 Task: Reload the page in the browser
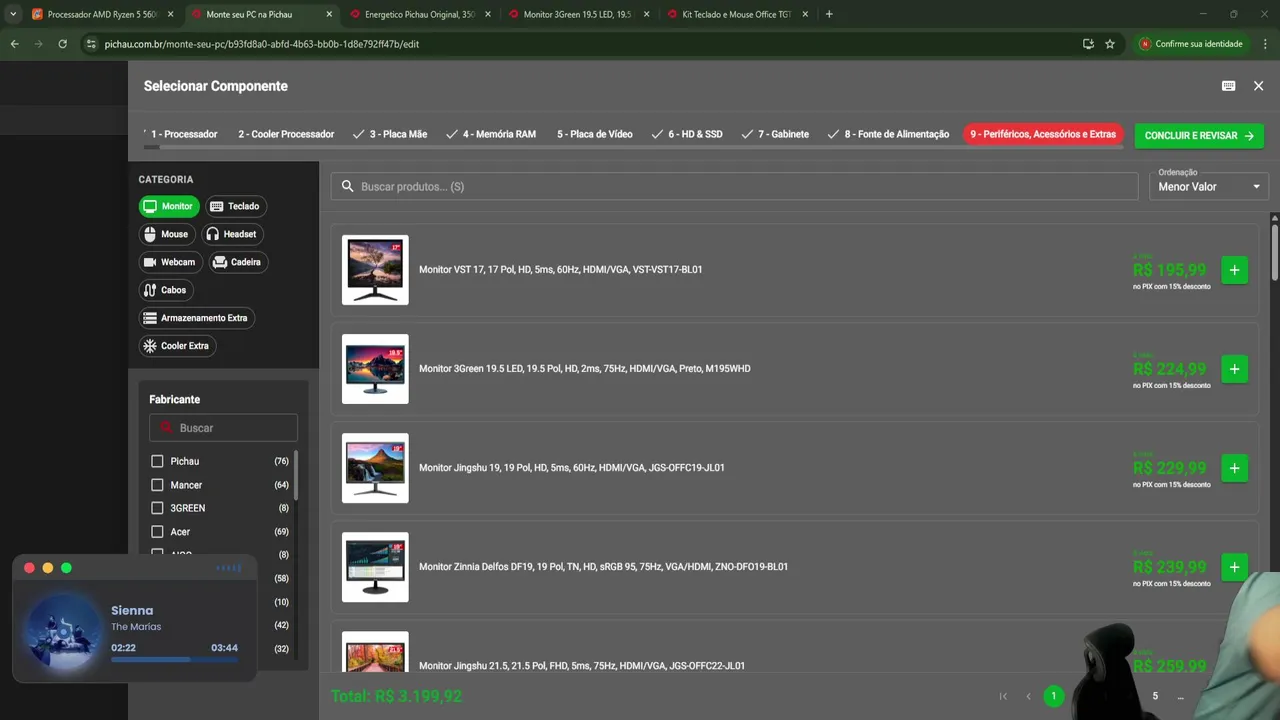click(x=62, y=44)
